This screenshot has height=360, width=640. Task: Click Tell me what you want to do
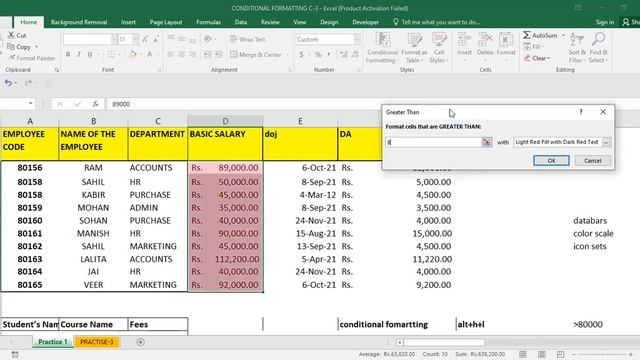436,22
